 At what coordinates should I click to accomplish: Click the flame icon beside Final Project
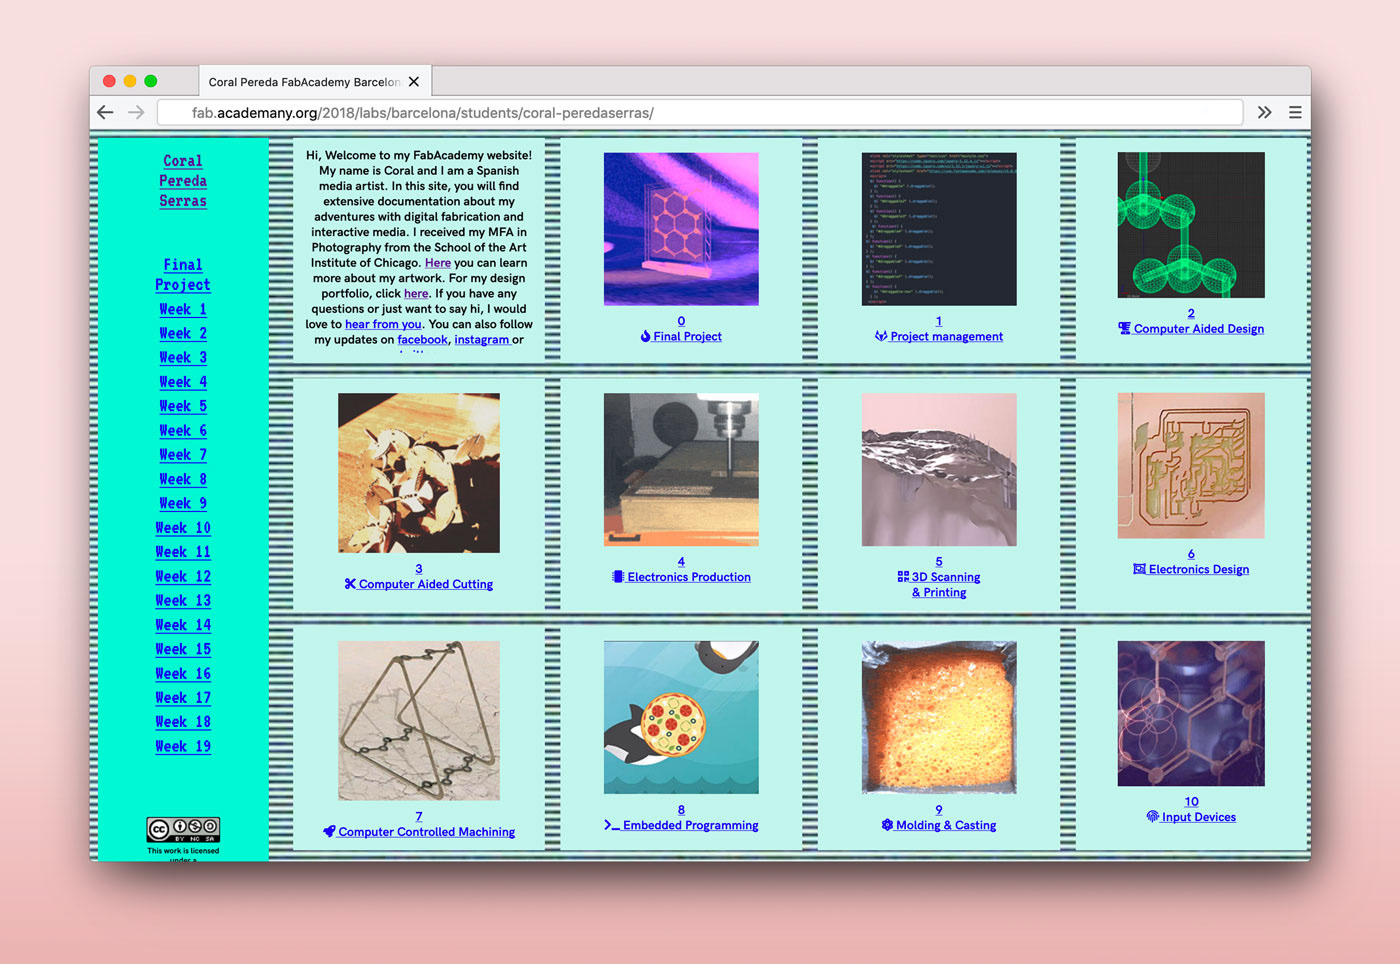(646, 337)
